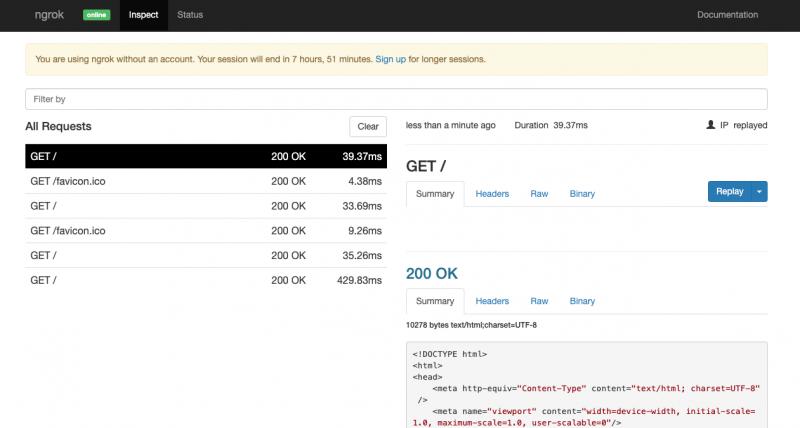Clear all requests
The image size is (800, 428).
[x=368, y=126]
